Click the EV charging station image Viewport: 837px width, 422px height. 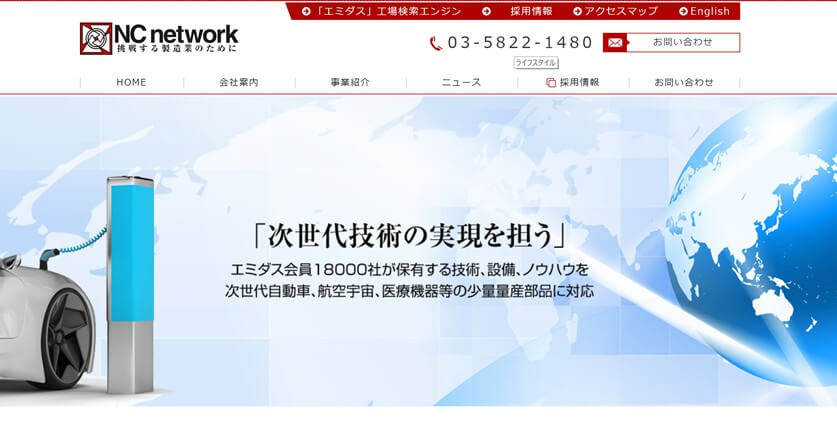130,285
